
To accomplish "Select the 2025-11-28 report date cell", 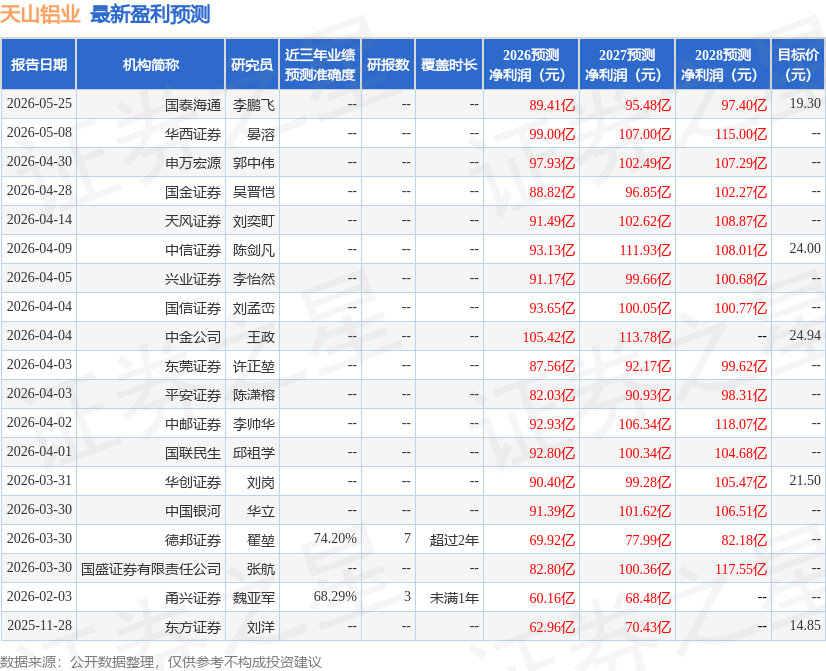I will tap(40, 625).
